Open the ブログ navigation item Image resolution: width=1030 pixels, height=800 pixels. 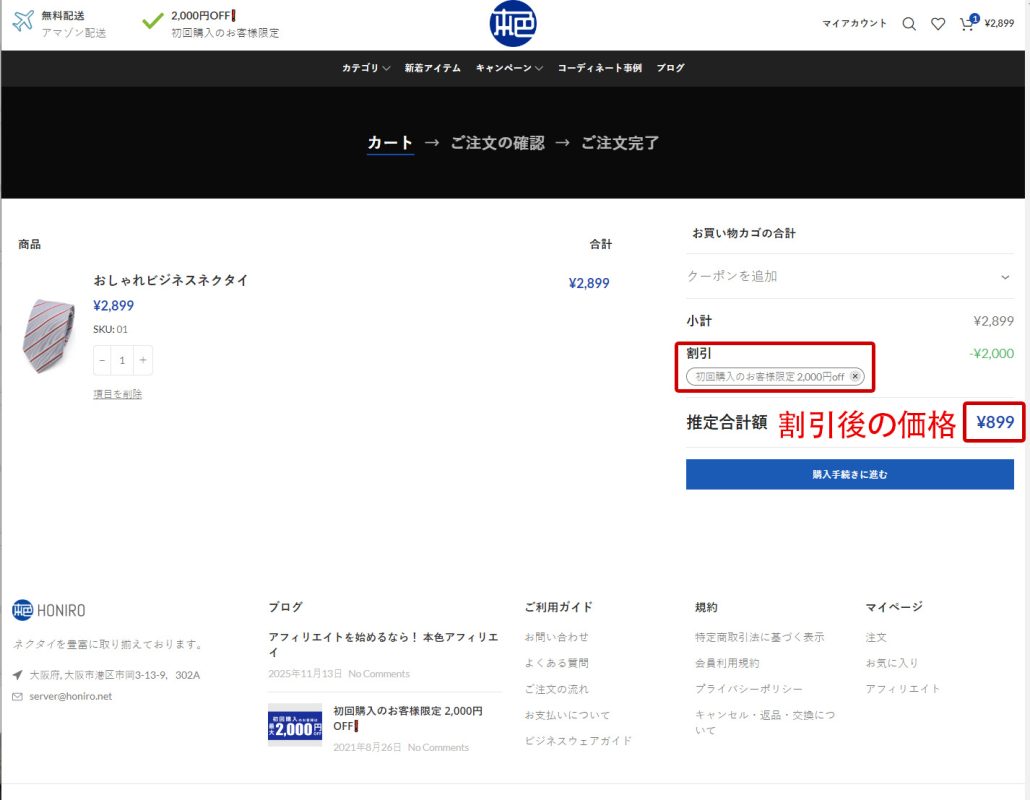coord(670,68)
